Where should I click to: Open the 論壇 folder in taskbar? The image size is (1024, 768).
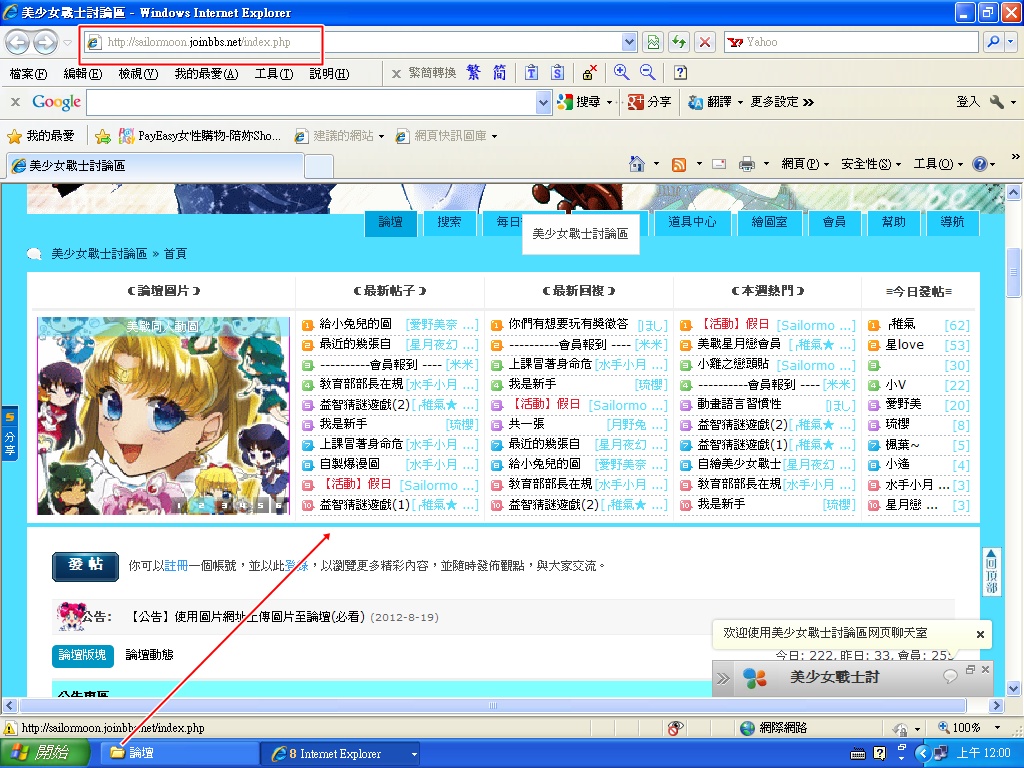tap(178, 753)
